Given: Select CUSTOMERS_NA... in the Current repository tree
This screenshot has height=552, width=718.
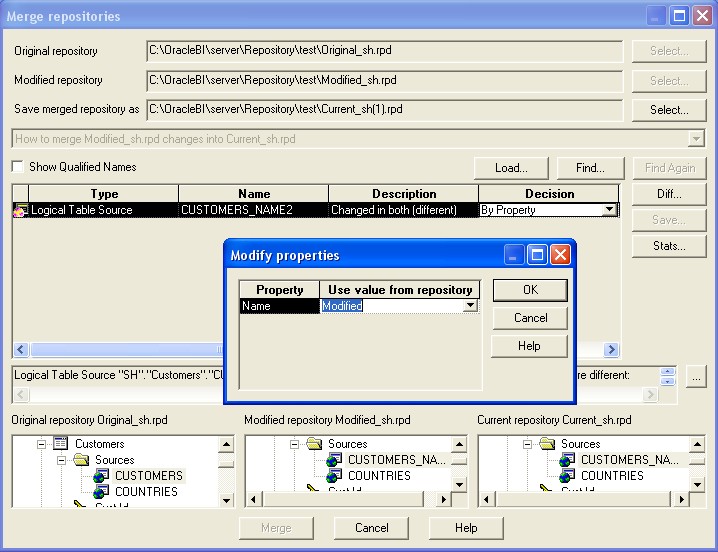Looking at the screenshot, I should pos(630,459).
